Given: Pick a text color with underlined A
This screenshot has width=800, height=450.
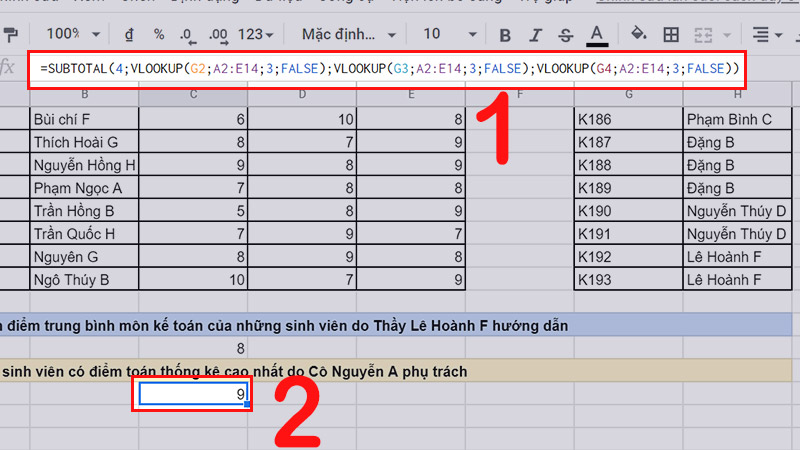Looking at the screenshot, I should pyautogui.click(x=597, y=34).
